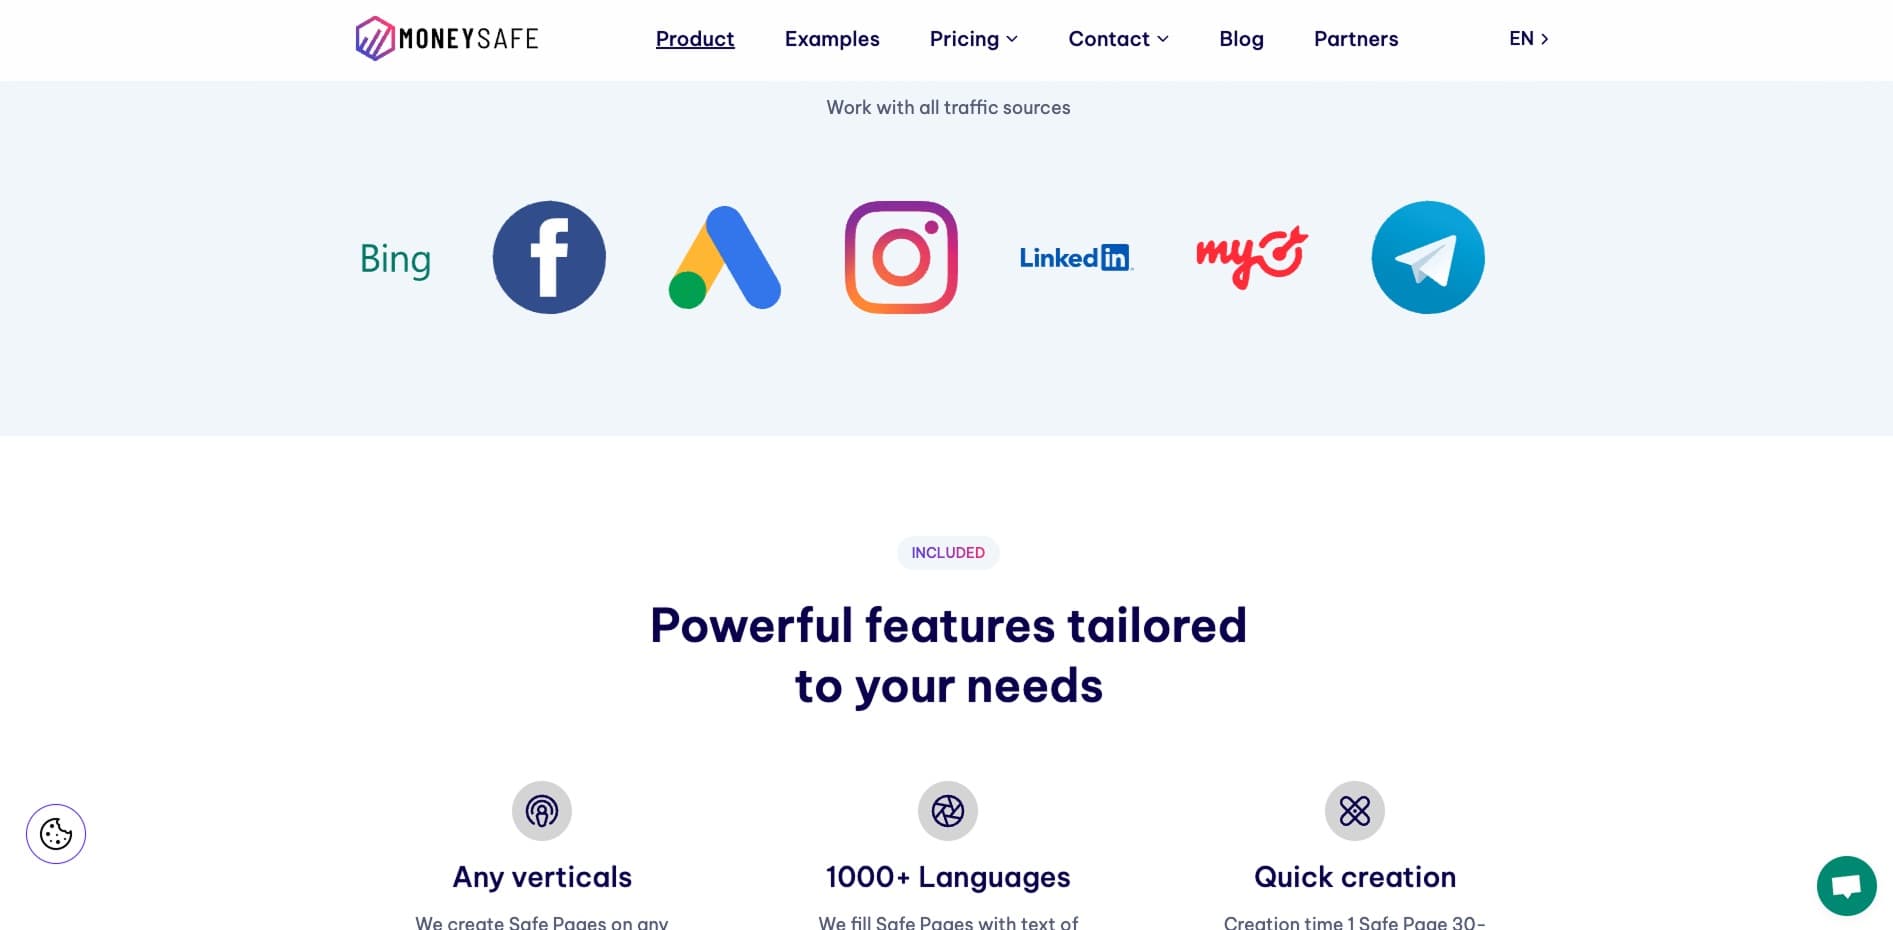Open the Examples menu item
Viewport: 1893px width, 930px height.
[x=832, y=39]
